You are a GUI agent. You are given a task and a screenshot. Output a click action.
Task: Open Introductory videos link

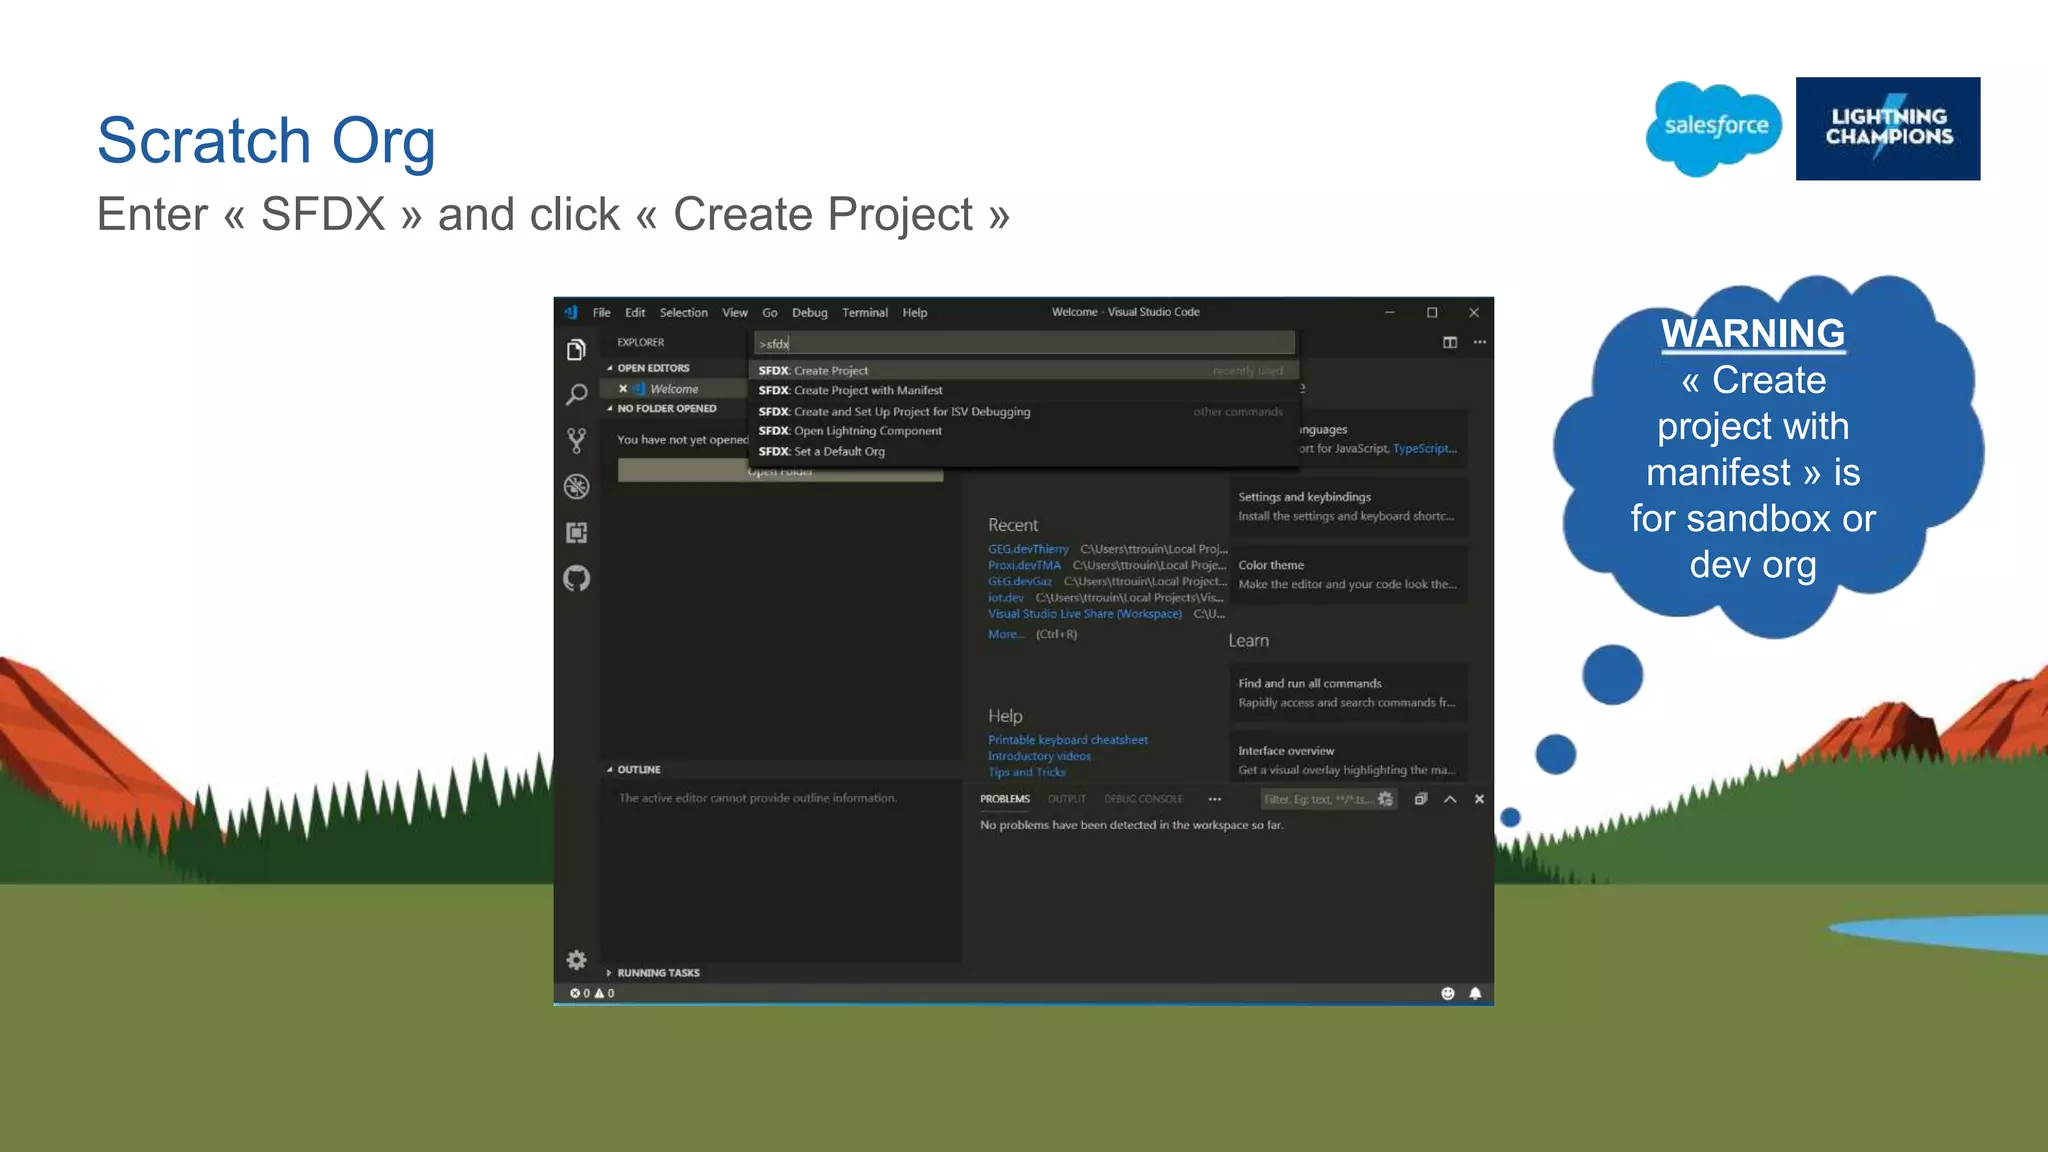[x=1039, y=756]
